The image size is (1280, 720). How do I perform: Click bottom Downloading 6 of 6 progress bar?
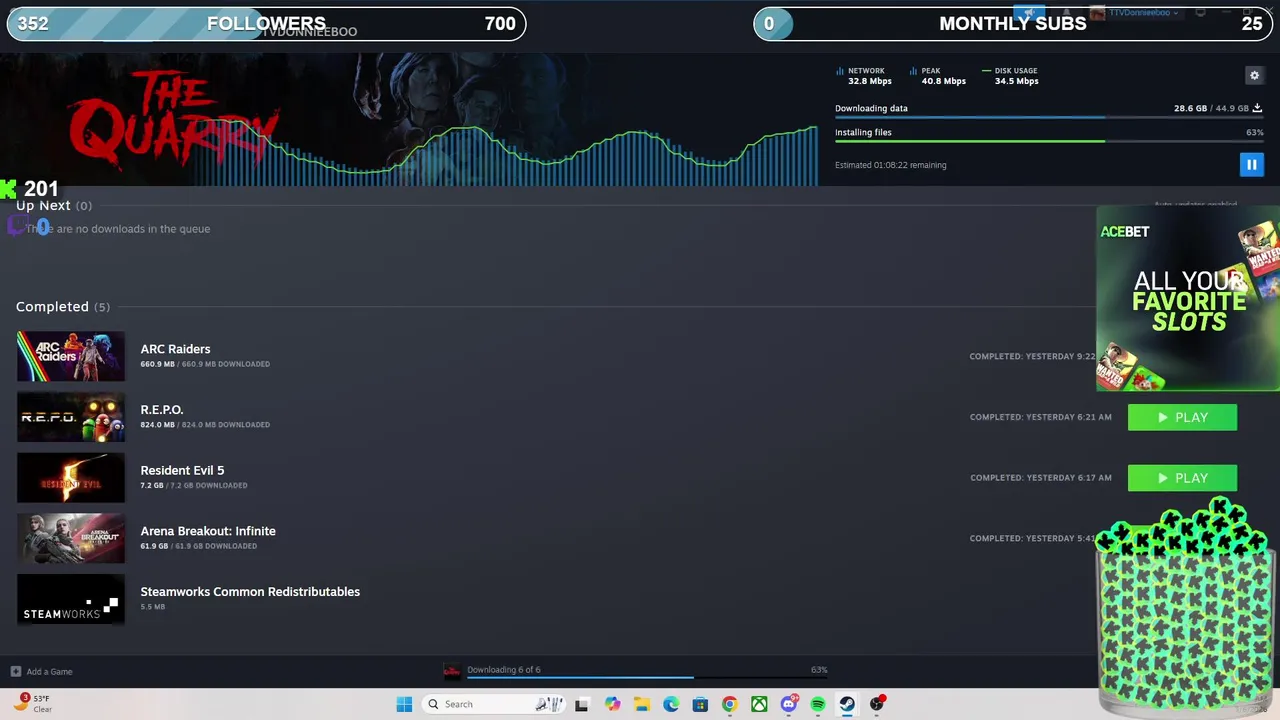tap(647, 678)
